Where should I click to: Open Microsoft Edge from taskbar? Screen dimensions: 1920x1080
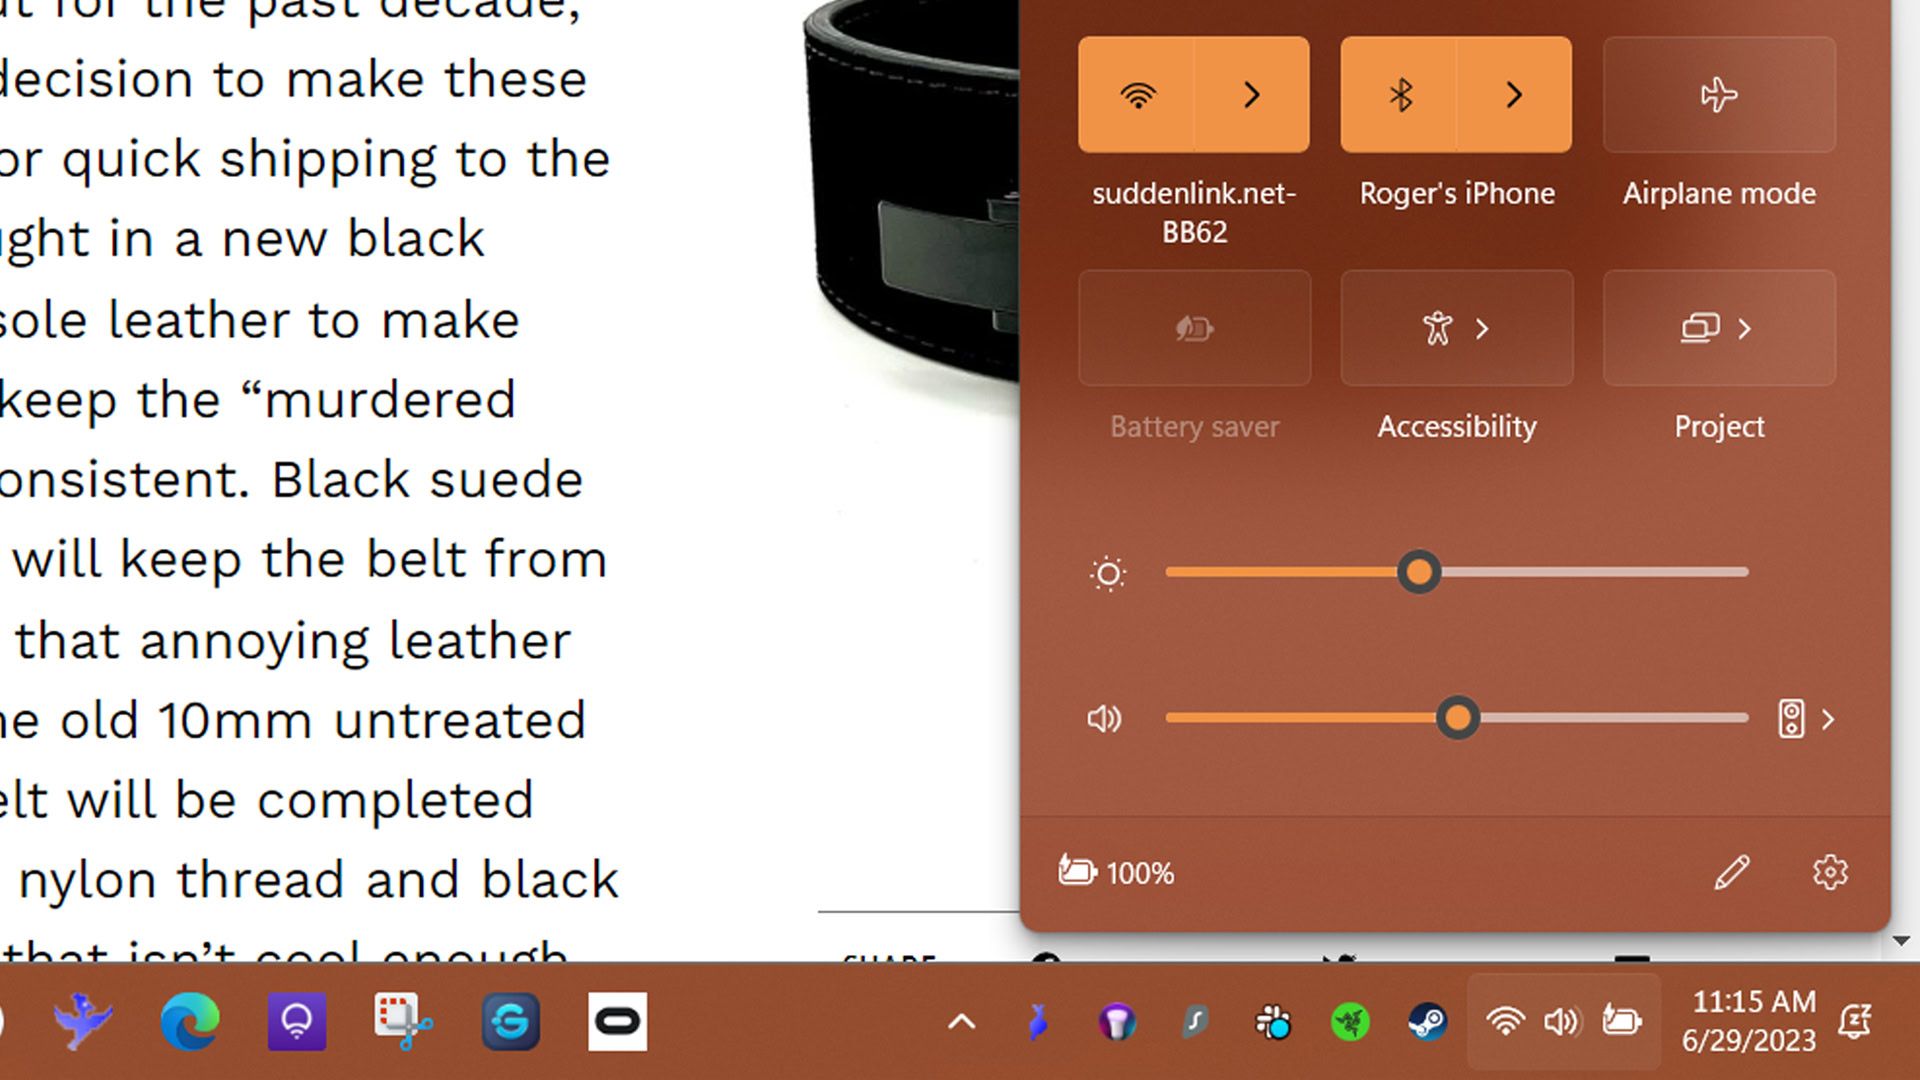190,1021
